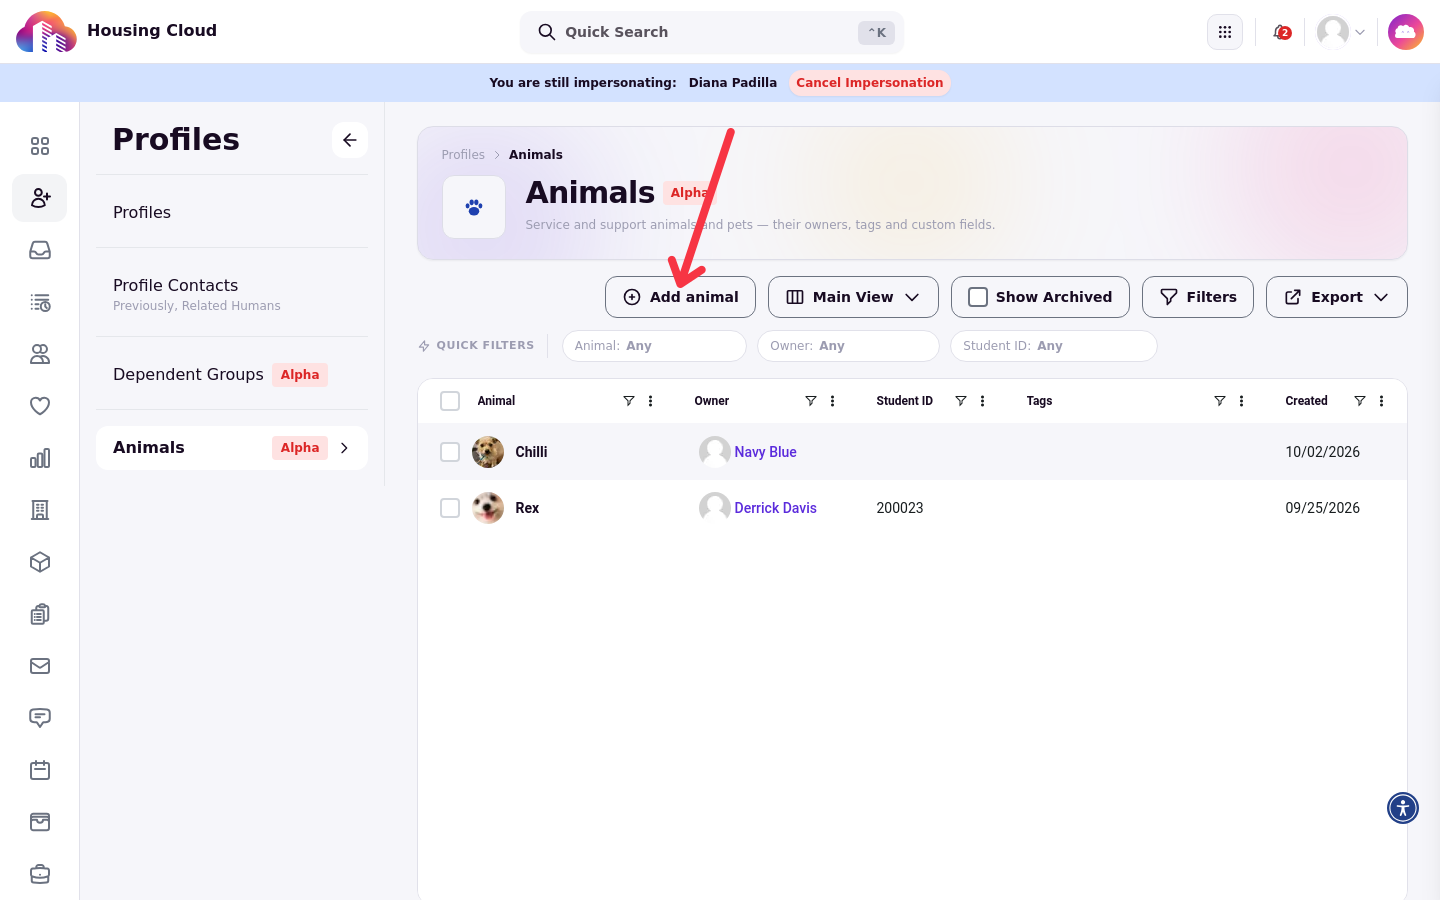Collapse the Profiles side panel with back arrow
Image resolution: width=1440 pixels, height=900 pixels.
[x=350, y=140]
